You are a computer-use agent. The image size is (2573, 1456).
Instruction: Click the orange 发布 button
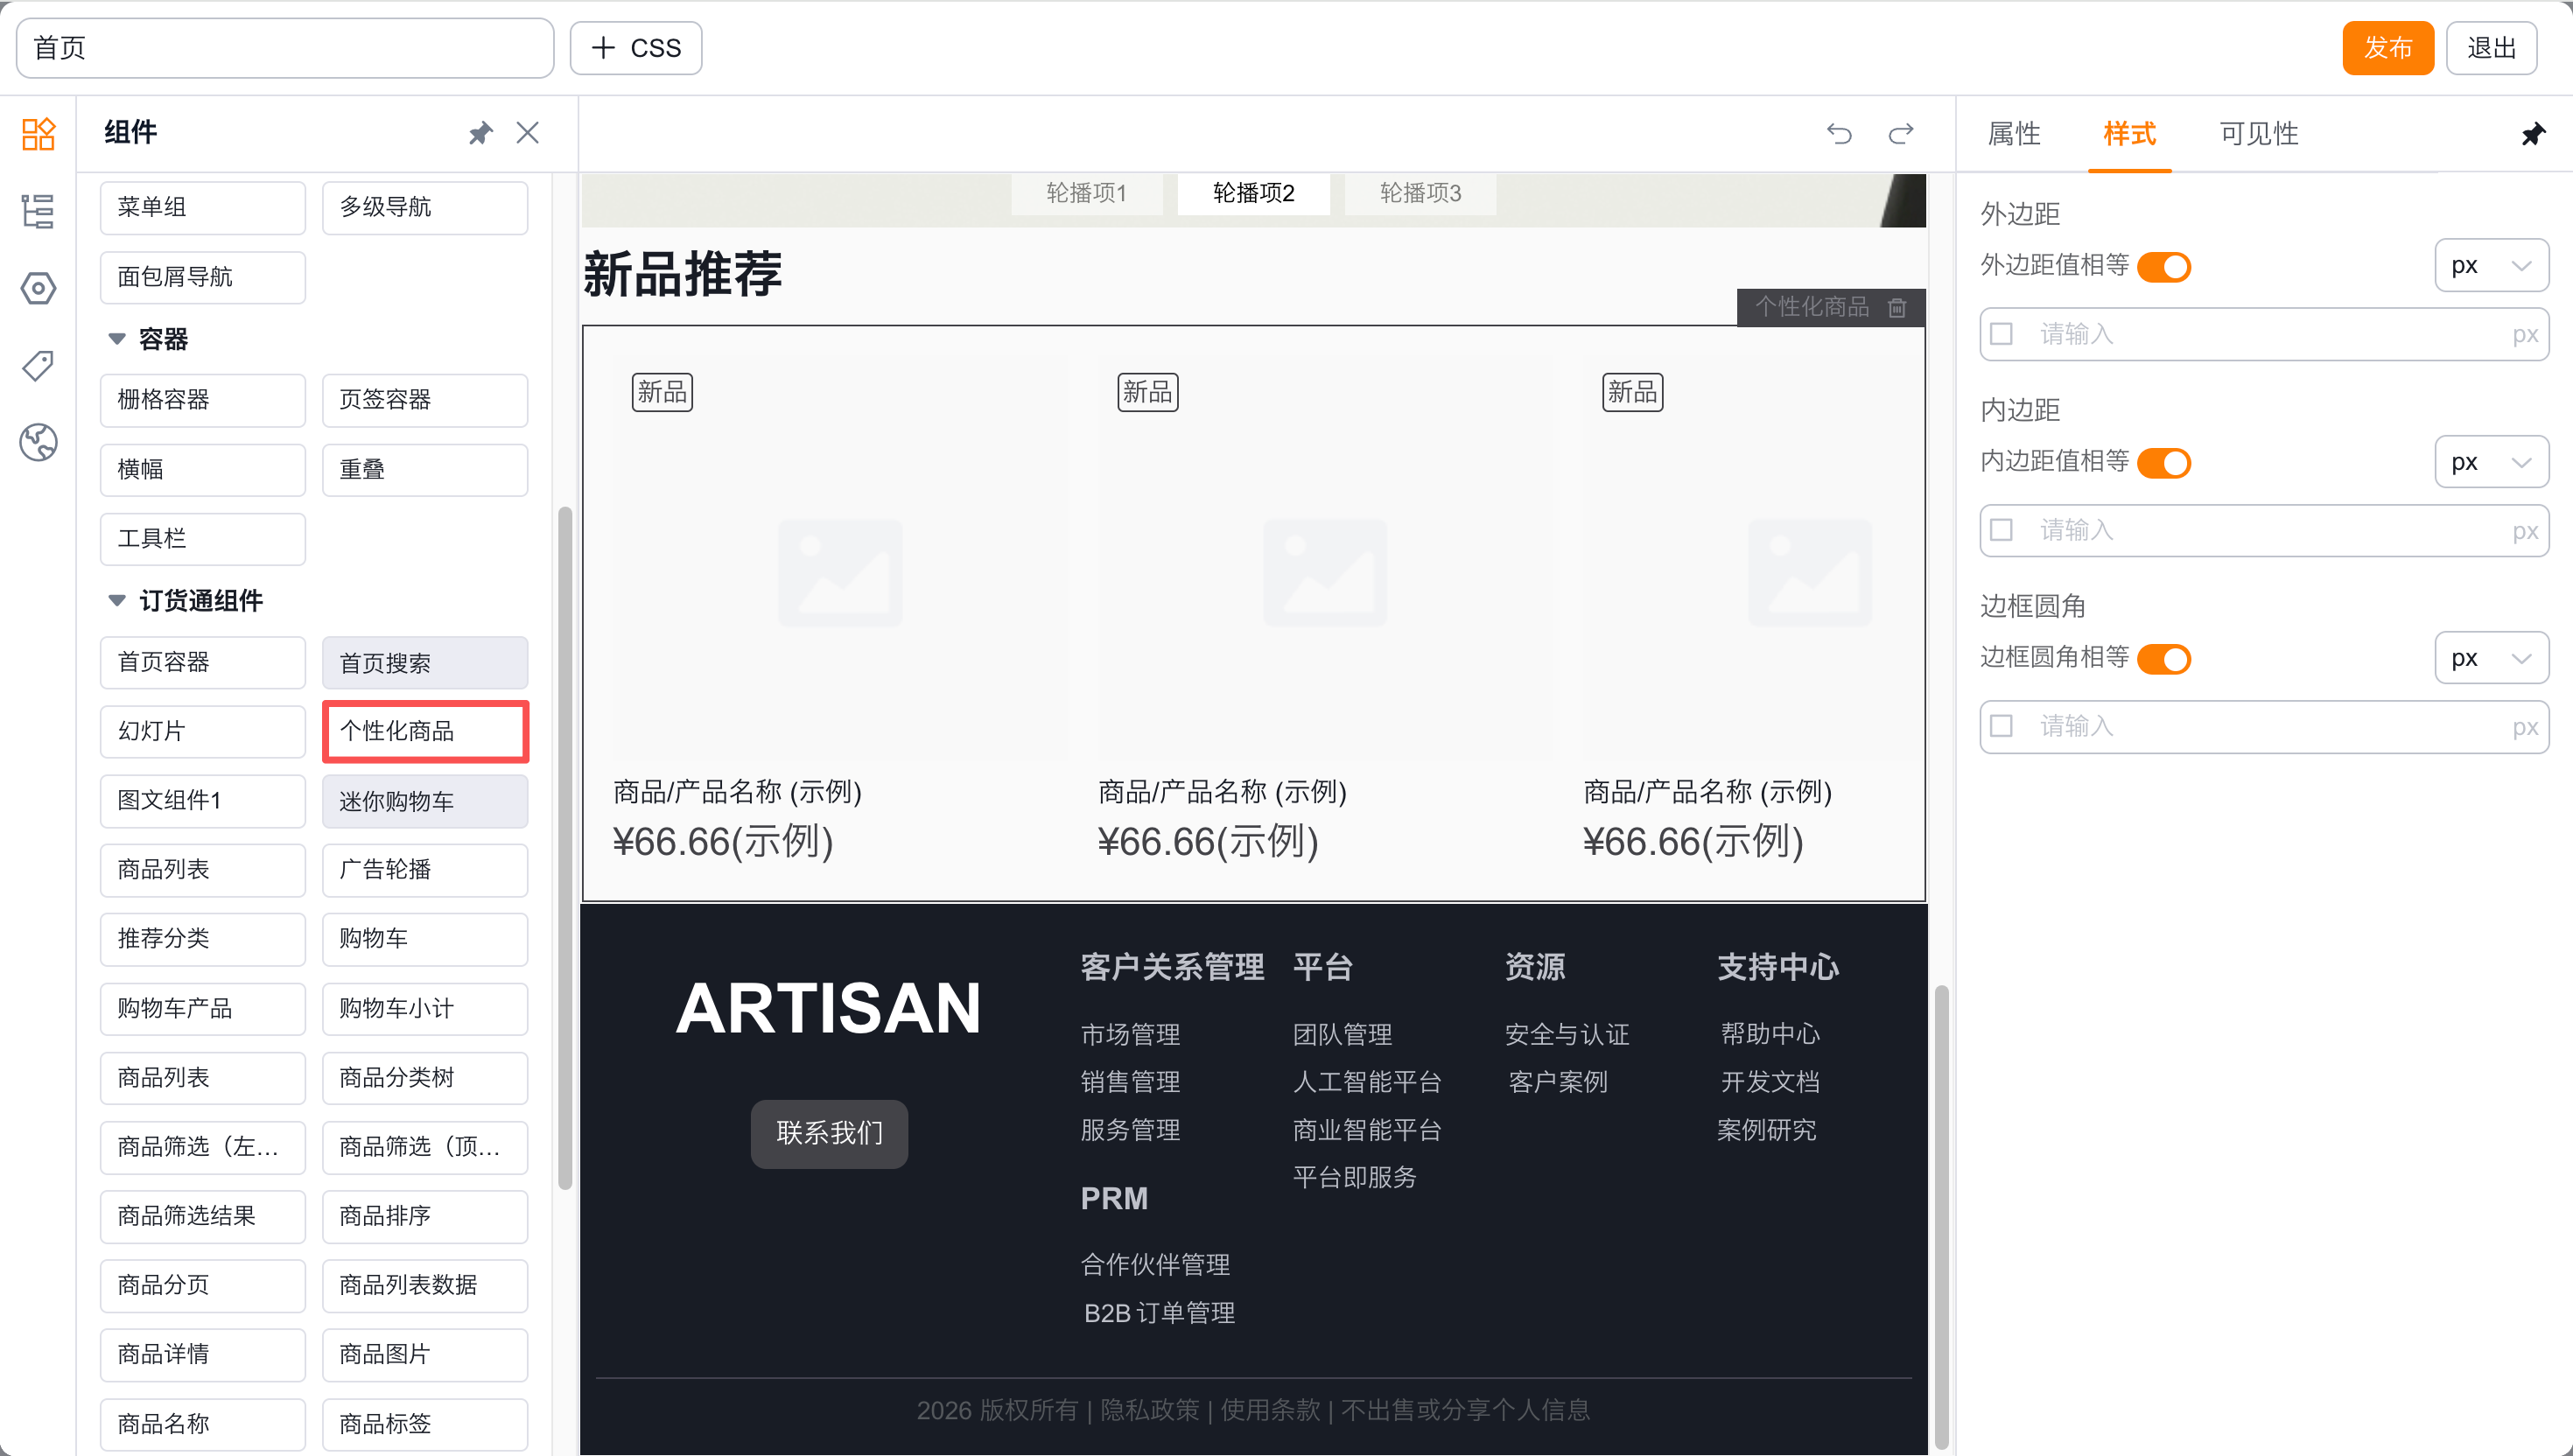click(x=2387, y=48)
